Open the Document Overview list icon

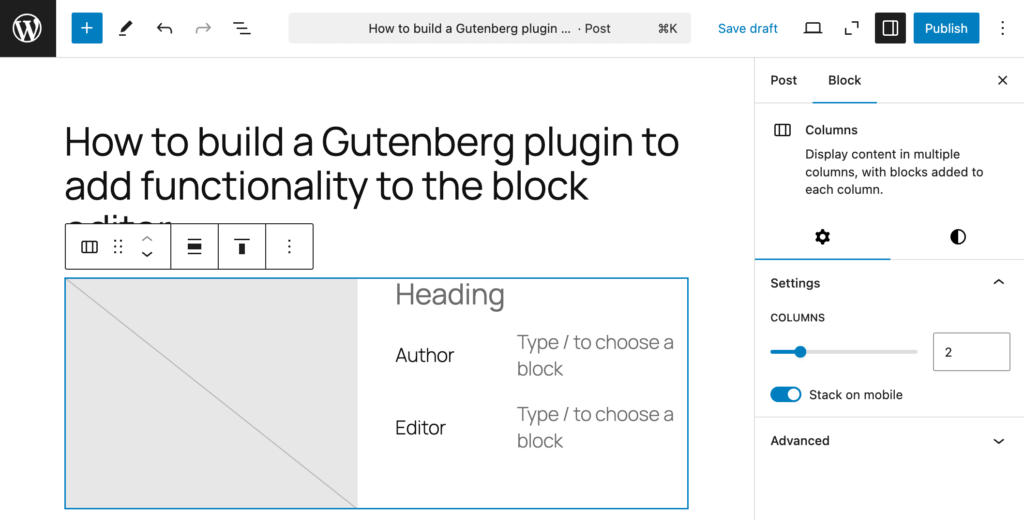[x=242, y=28]
